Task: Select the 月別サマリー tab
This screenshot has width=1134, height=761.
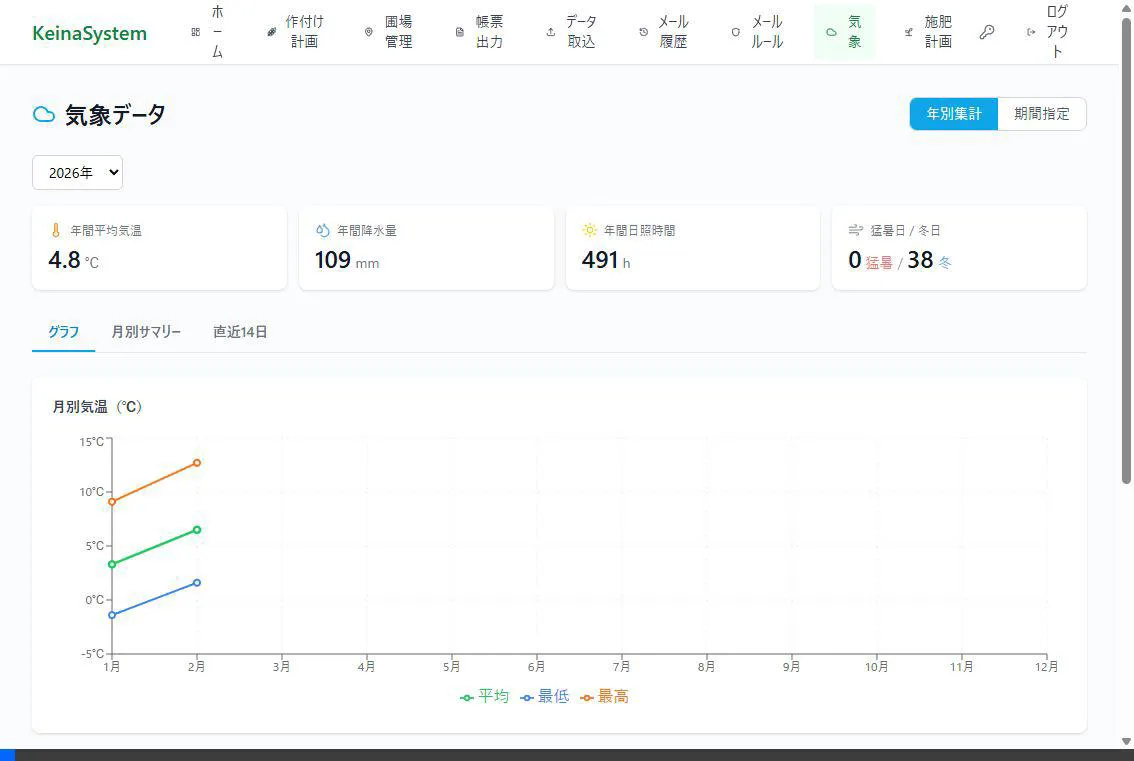Action: (x=146, y=332)
